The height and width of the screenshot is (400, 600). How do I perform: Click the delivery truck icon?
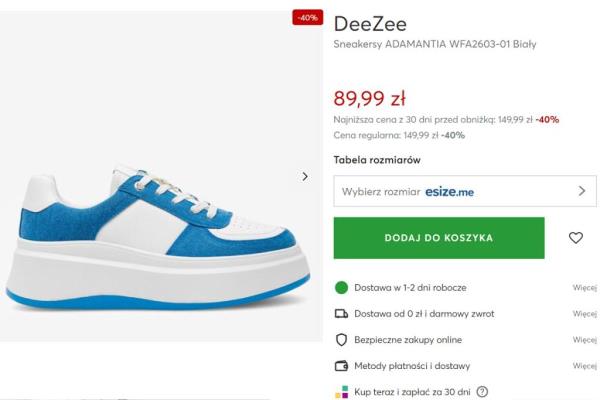click(341, 314)
